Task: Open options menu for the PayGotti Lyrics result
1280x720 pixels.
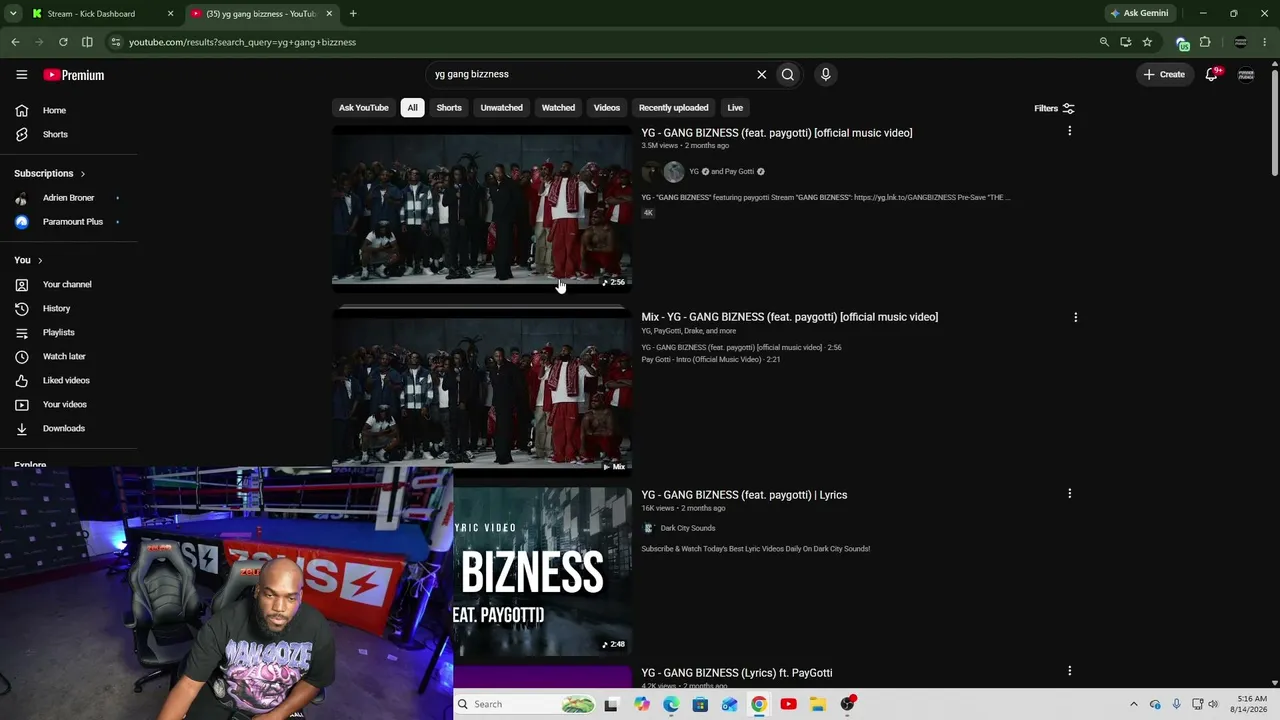Action: pyautogui.click(x=1069, y=671)
